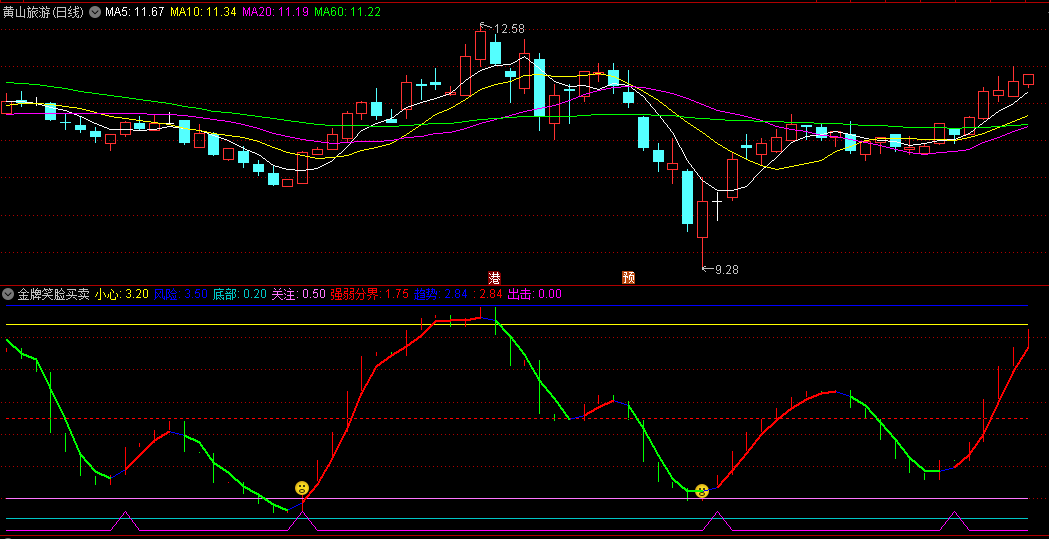Screen dimensions: 1049x539
Task: Select the MA60: 11.22 label
Action: tap(347, 12)
